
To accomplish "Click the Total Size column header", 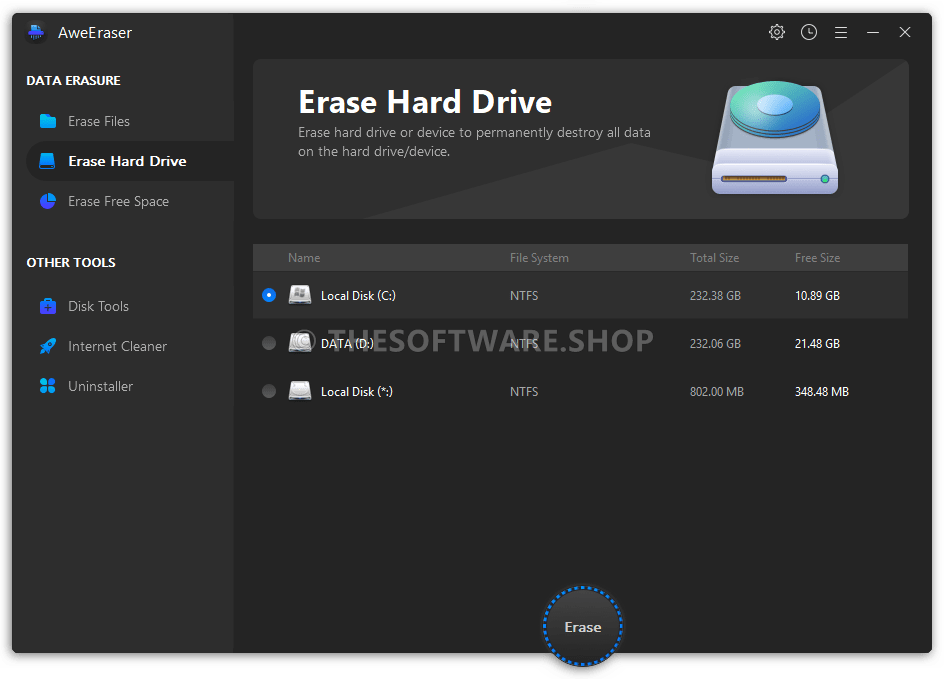I will (x=714, y=258).
